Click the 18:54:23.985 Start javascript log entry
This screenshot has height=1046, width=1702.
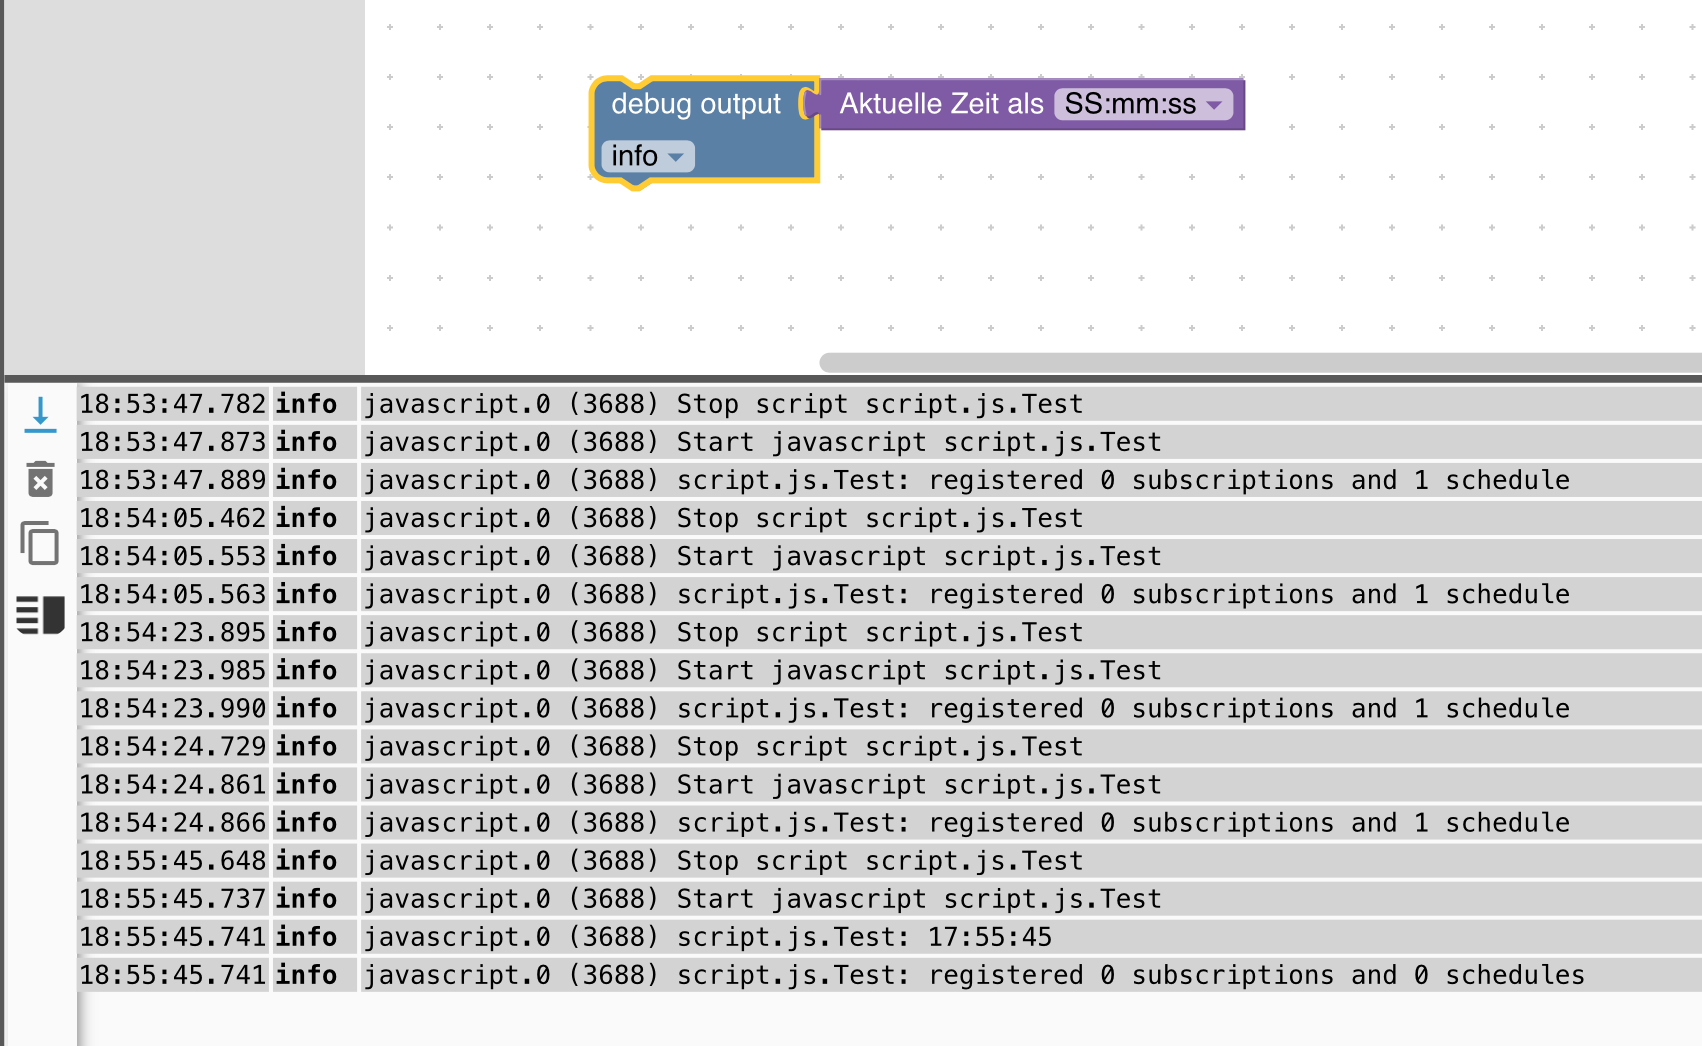coord(890,670)
